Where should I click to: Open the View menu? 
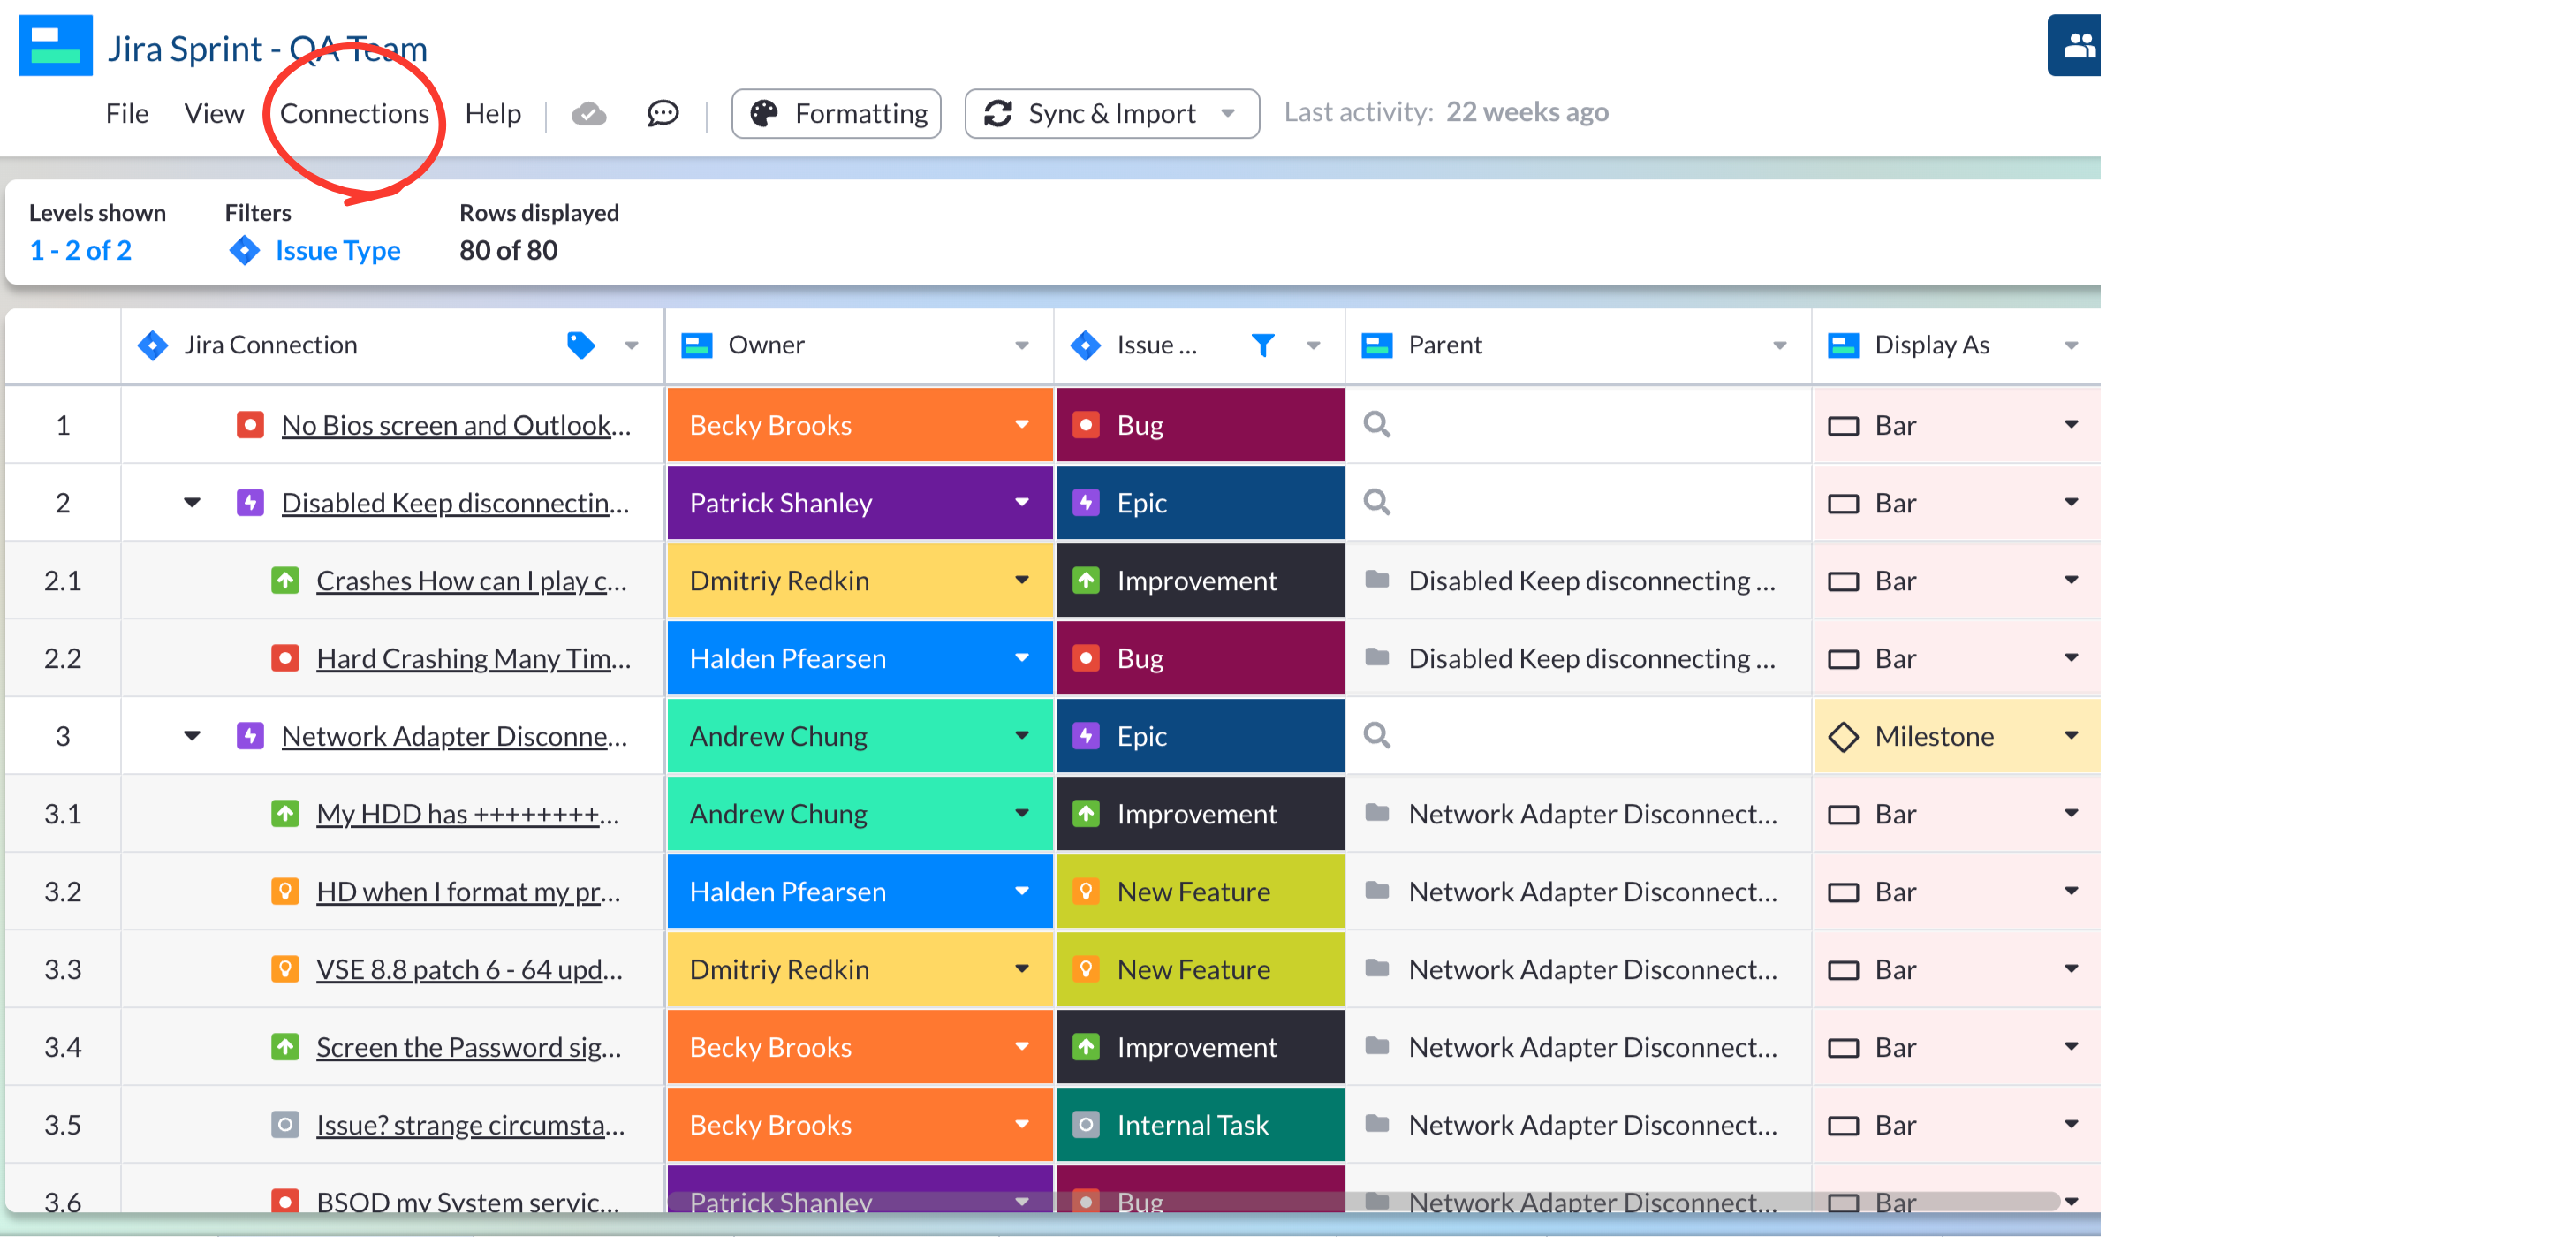pos(214,114)
